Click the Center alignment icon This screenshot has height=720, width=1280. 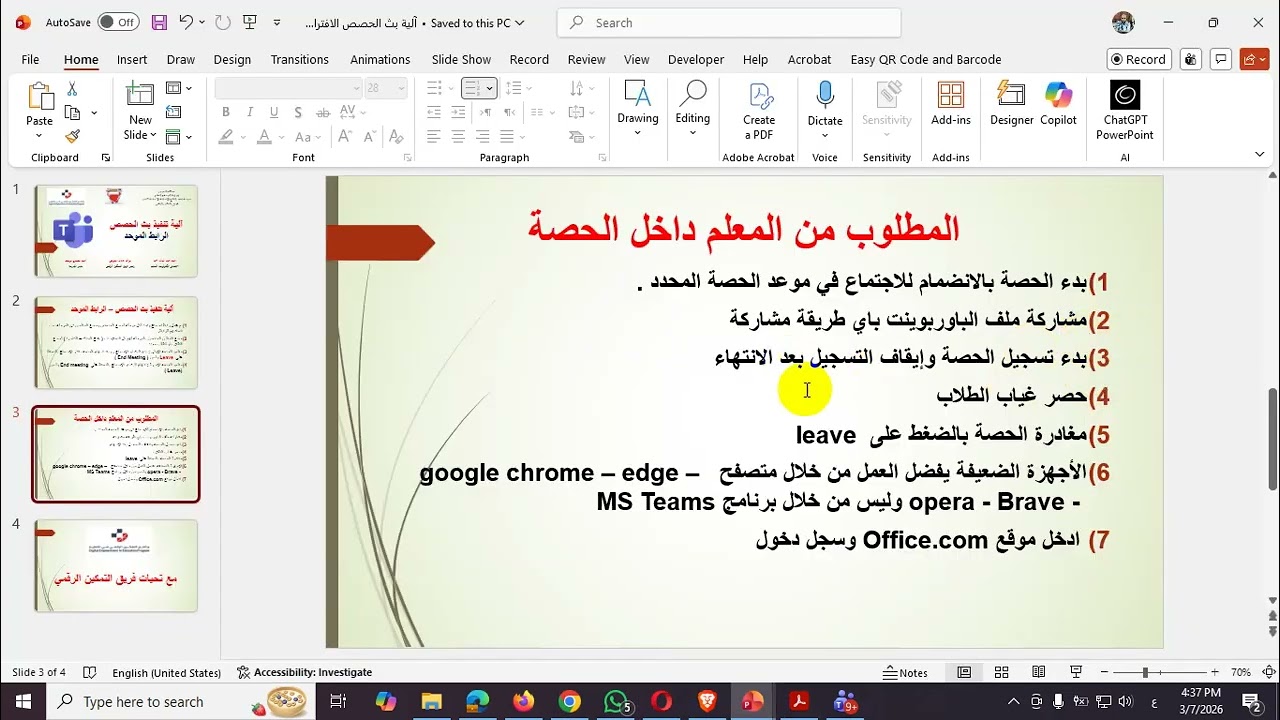click(458, 136)
